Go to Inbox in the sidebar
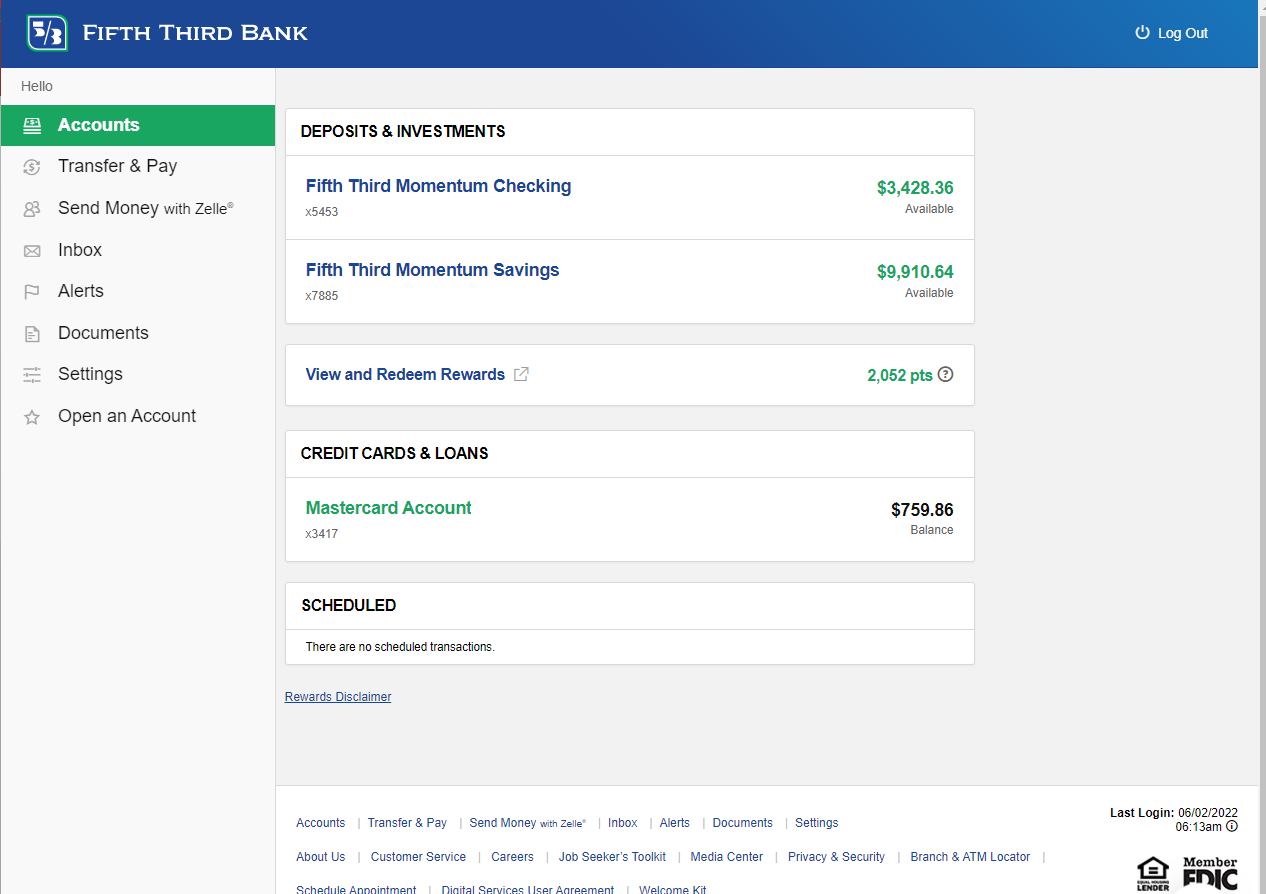The image size is (1266, 894). 137,250
